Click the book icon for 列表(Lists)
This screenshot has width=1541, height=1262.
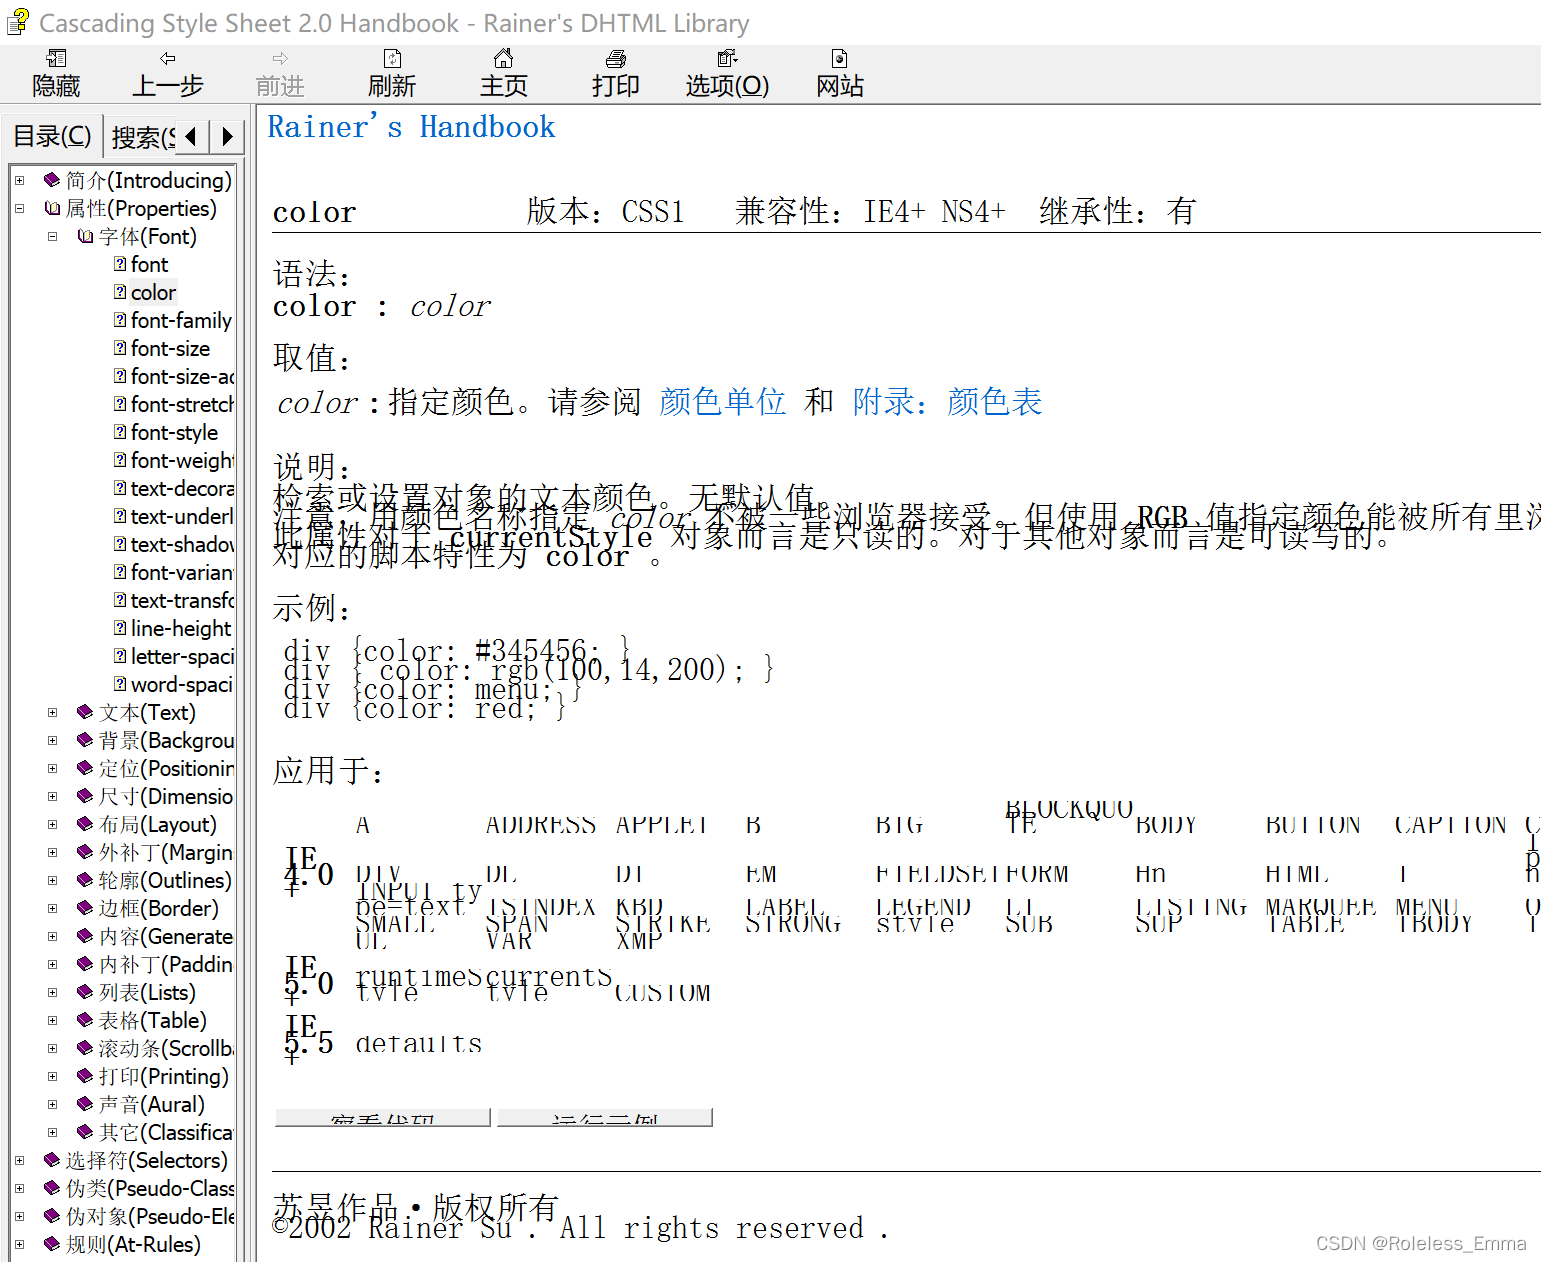pyautogui.click(x=86, y=992)
